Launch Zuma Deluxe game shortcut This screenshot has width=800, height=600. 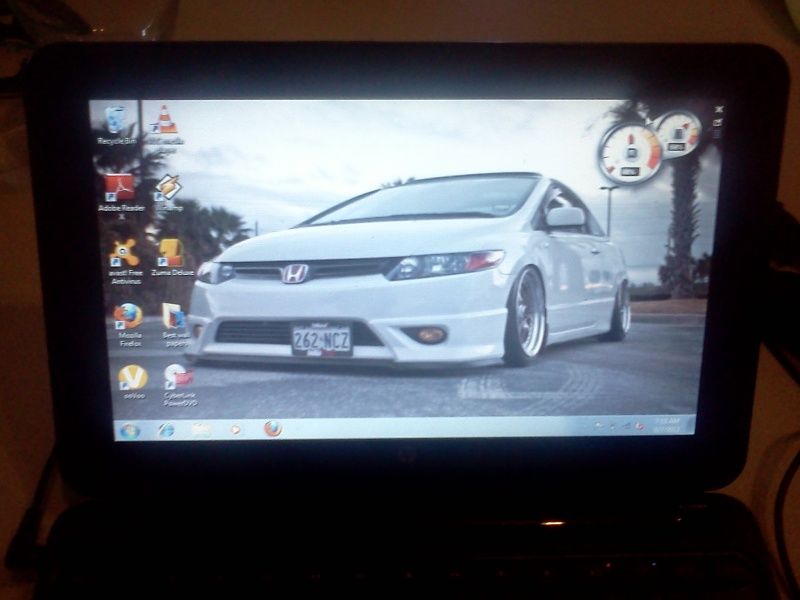tap(172, 258)
